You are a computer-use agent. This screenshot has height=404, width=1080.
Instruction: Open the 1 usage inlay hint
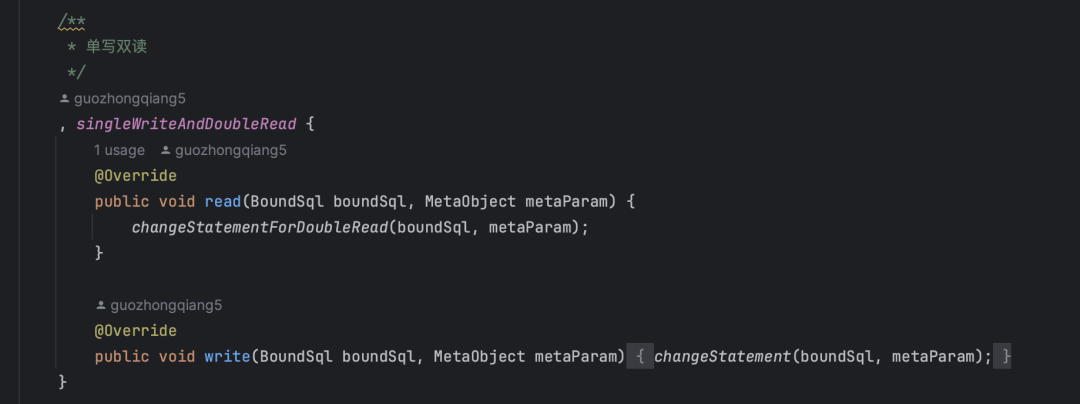pos(119,150)
